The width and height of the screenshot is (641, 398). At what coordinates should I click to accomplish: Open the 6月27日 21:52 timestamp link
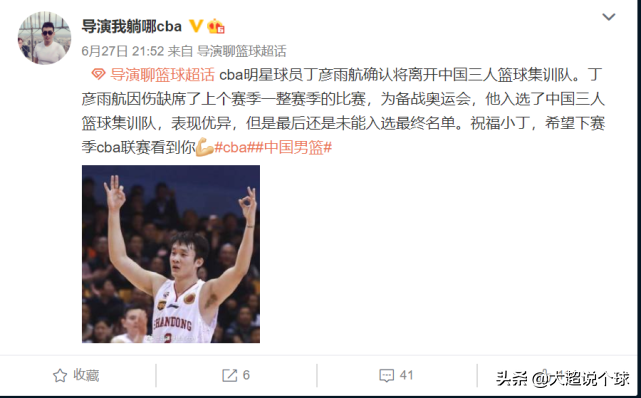pos(123,51)
